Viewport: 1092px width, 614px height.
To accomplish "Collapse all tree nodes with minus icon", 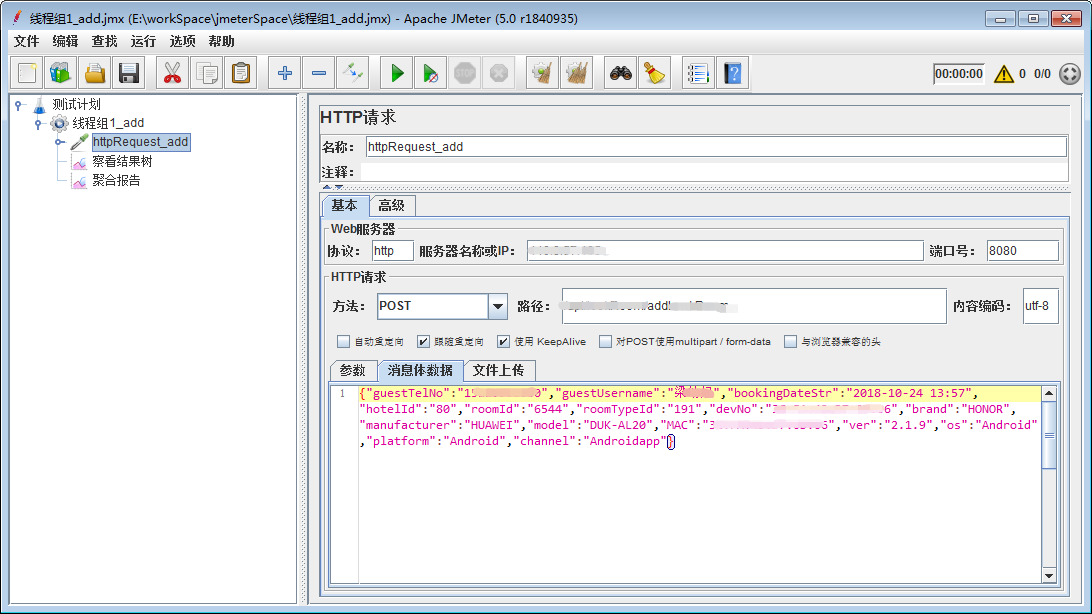I will point(319,73).
